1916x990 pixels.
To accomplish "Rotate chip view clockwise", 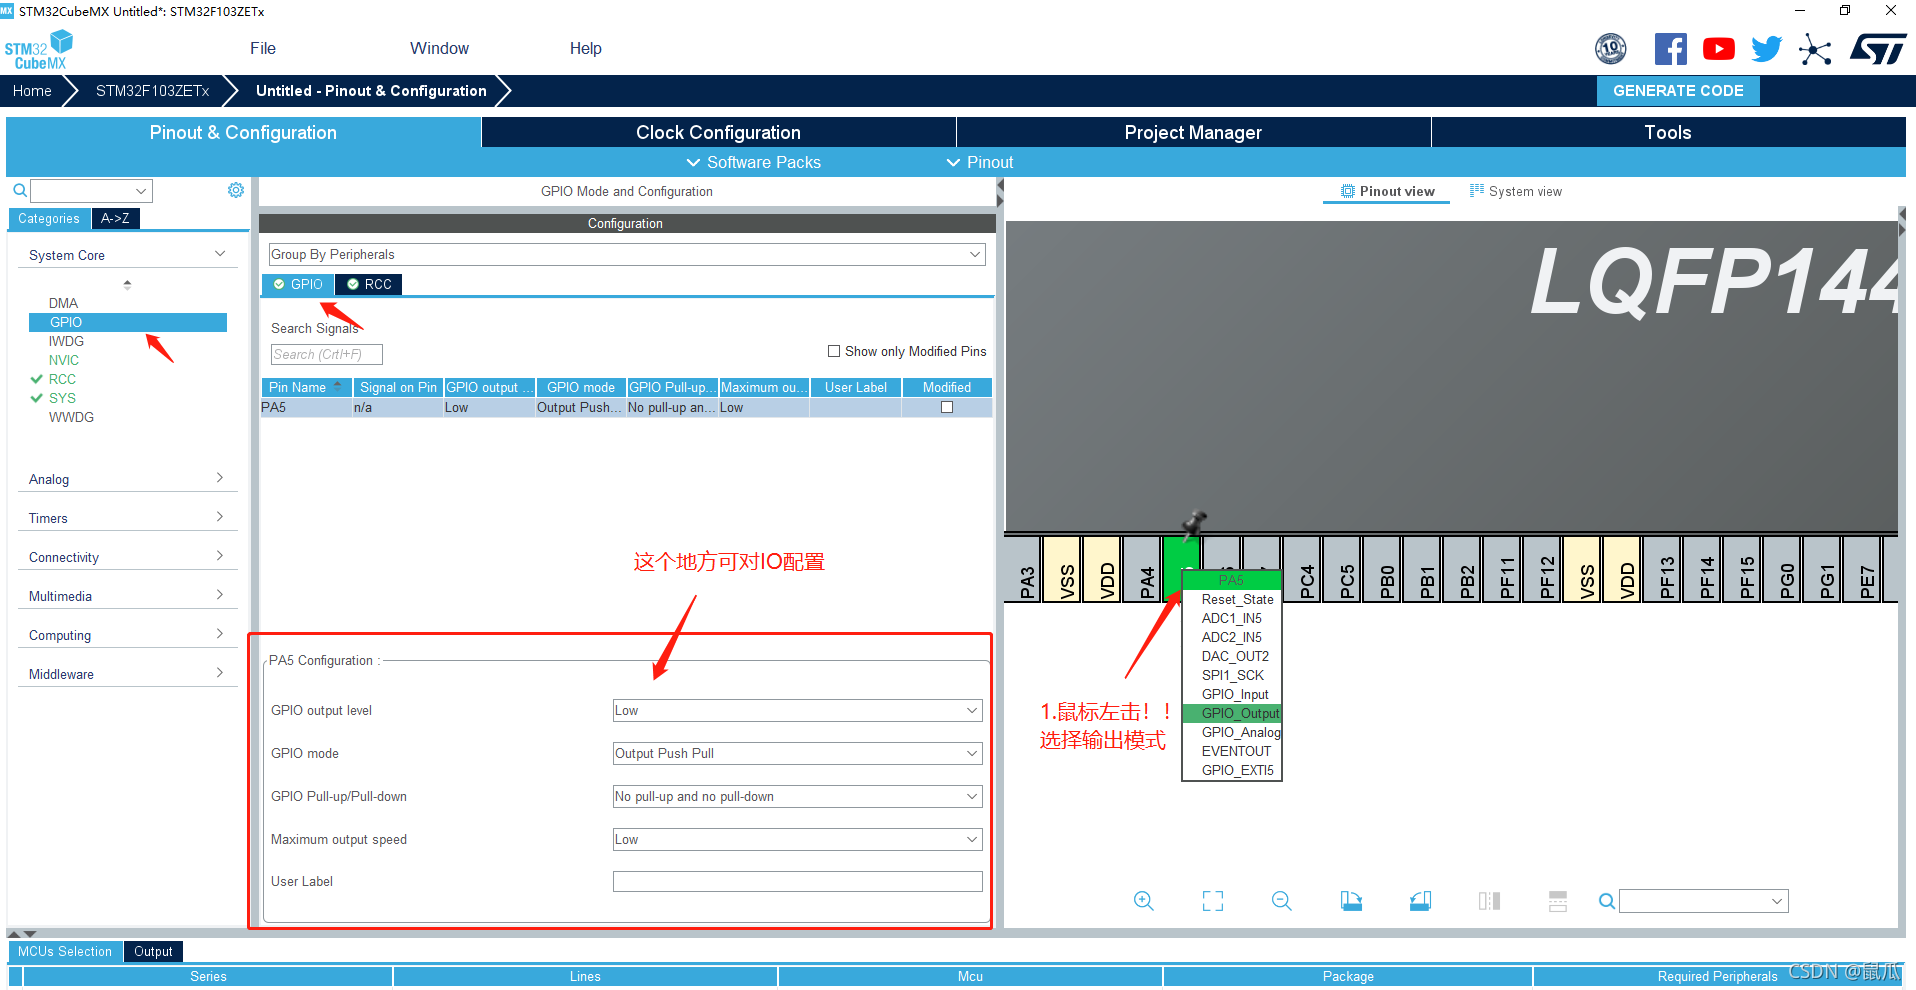I will coord(1351,901).
